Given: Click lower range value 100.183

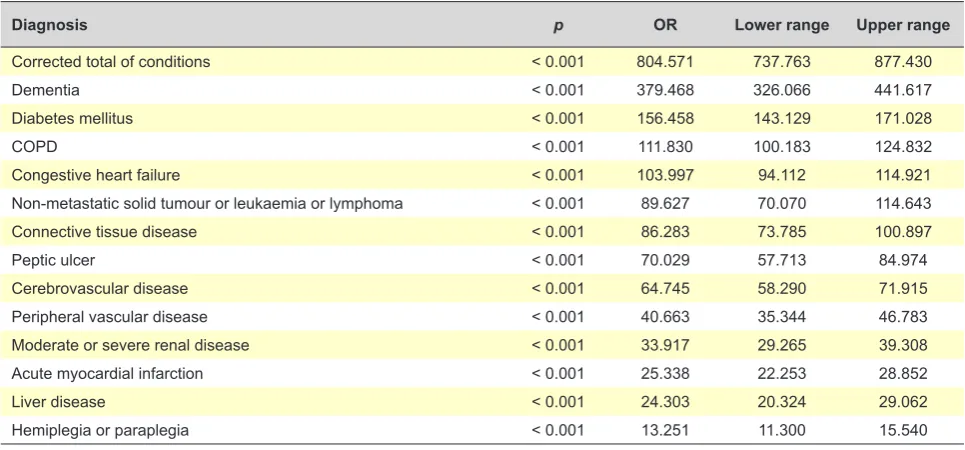Looking at the screenshot, I should point(782,147).
